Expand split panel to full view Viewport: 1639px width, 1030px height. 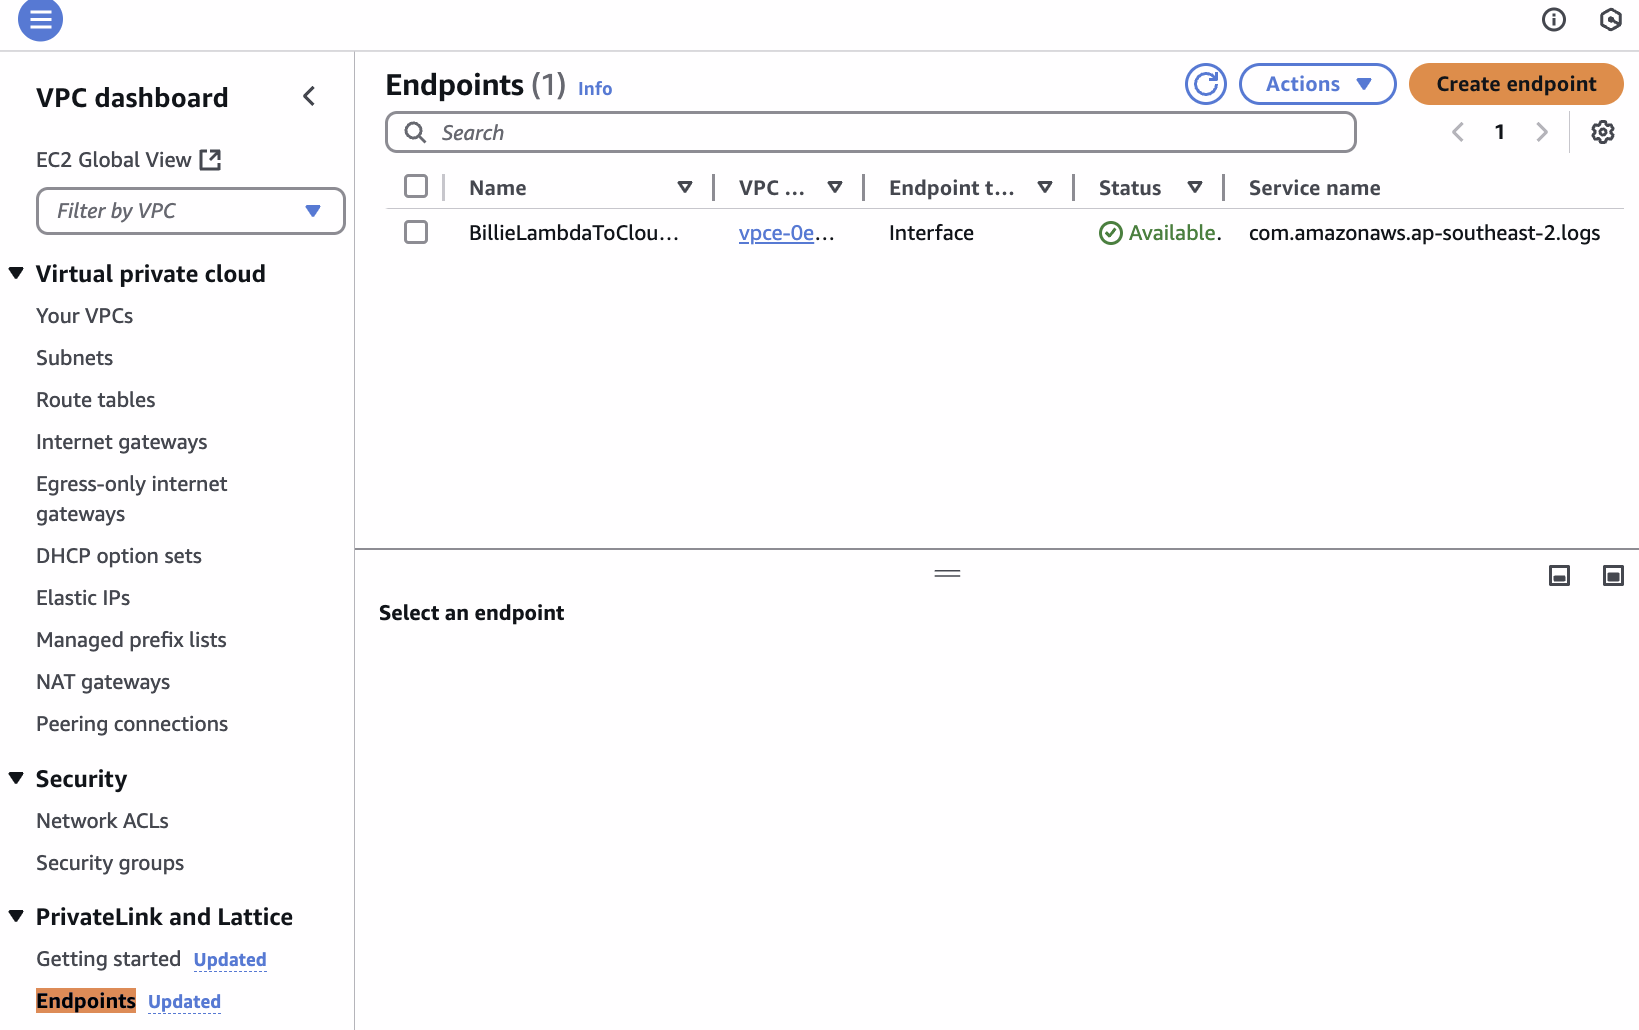1613,575
